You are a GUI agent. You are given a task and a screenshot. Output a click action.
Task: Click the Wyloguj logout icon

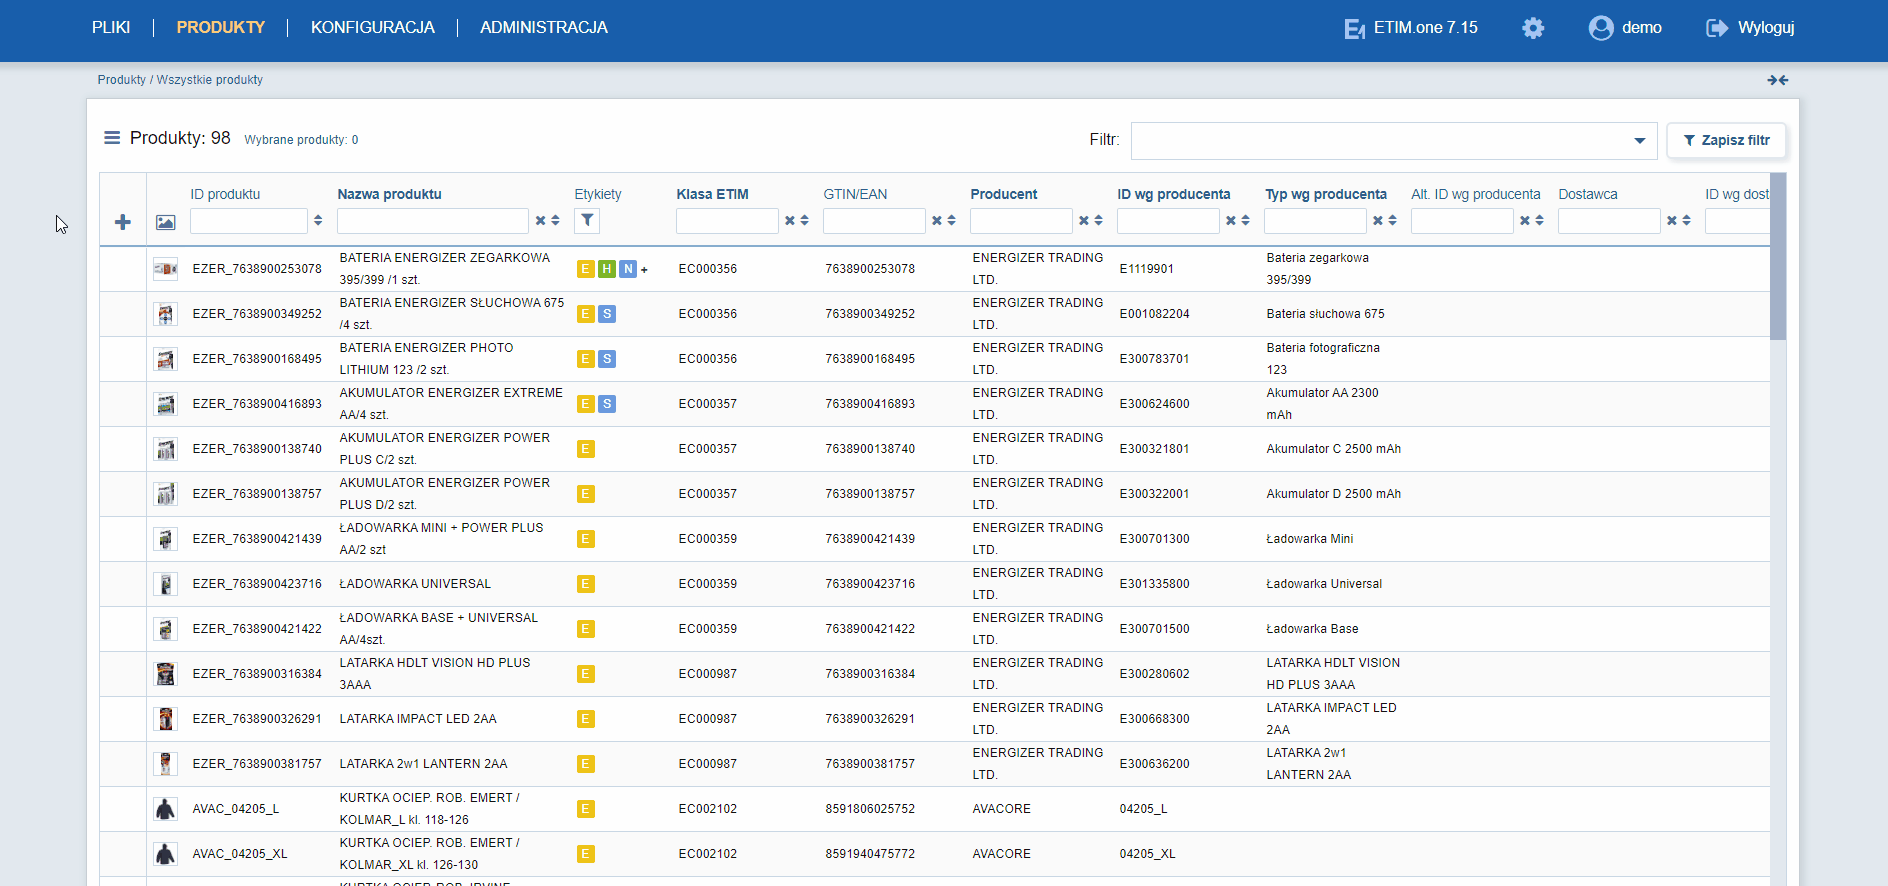pos(1717,28)
